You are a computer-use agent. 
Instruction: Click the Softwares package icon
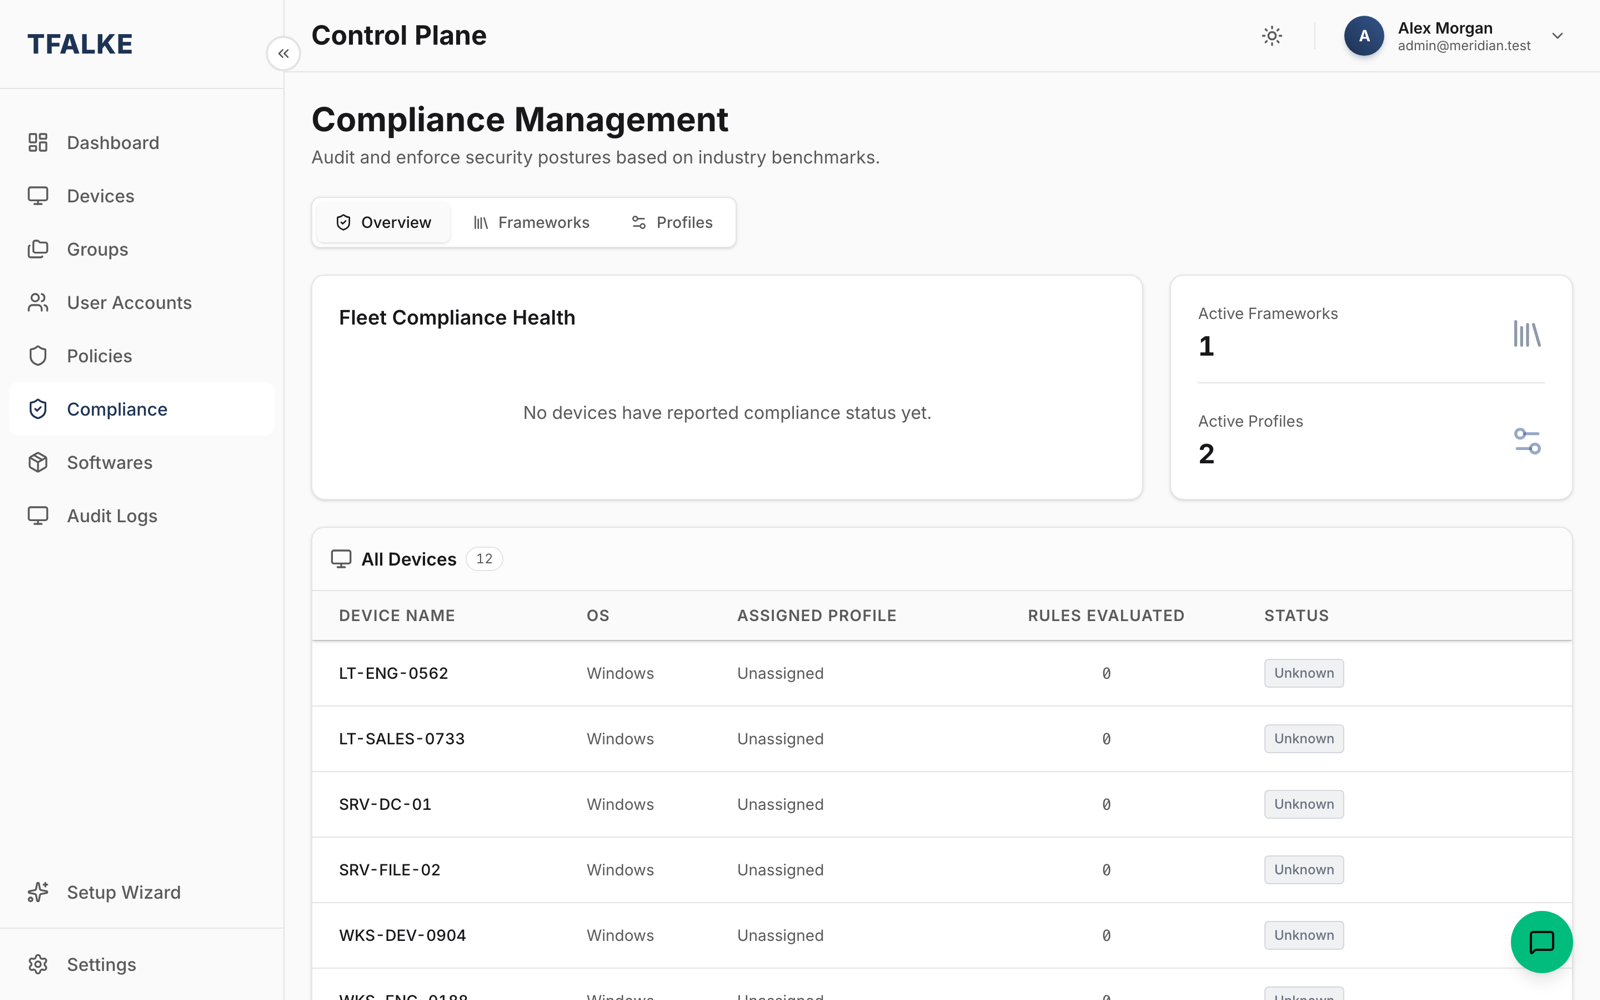pos(38,463)
